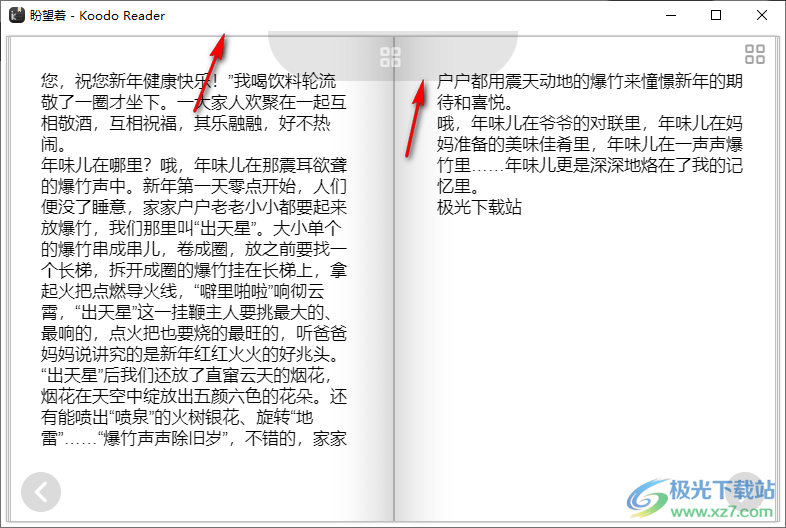Screen dimensions: 786x528
Task: Click the line "这一挂鞭主人要挑最大的"
Action: click(186, 312)
